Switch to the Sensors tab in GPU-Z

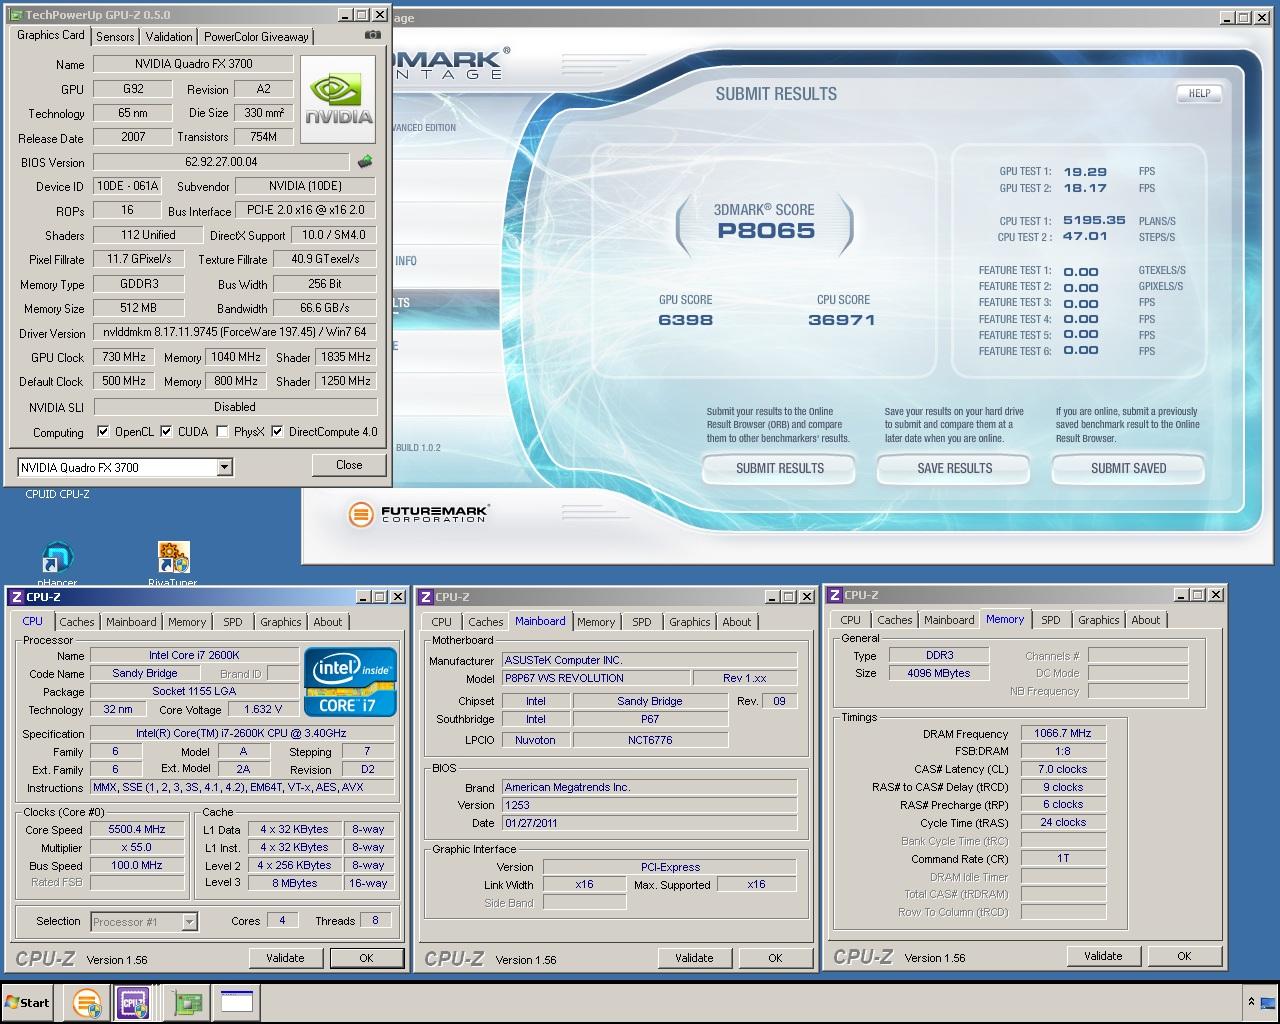115,36
